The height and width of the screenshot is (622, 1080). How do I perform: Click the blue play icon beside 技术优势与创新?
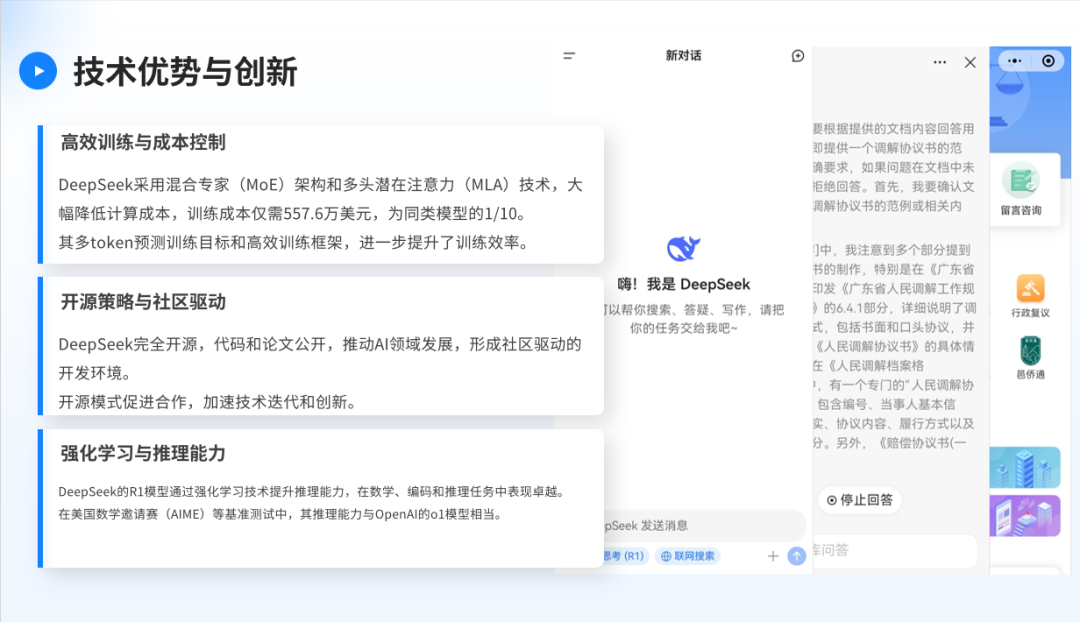coord(38,71)
